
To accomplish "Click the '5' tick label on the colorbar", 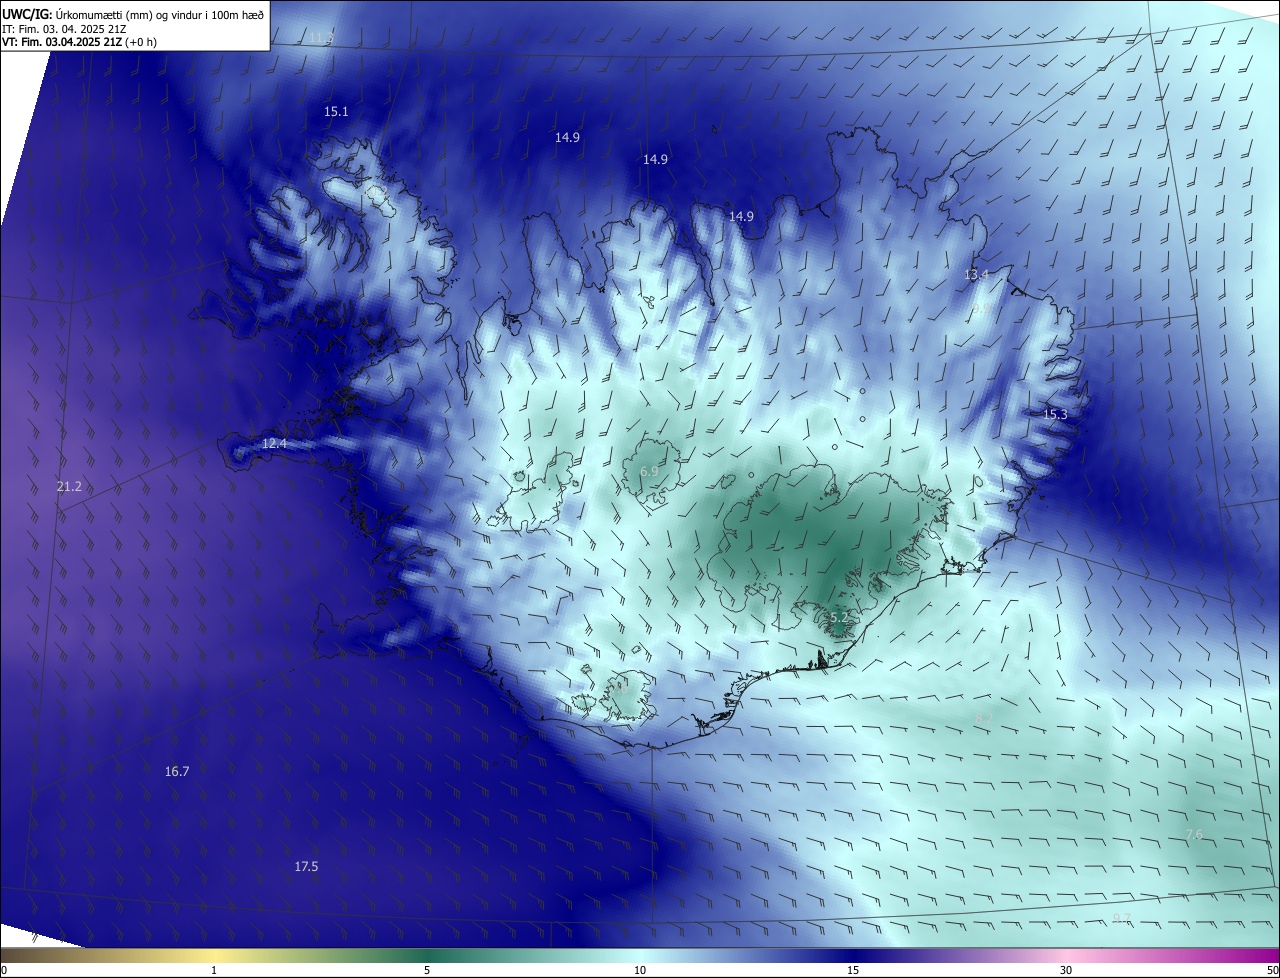I will pyautogui.click(x=427, y=970).
